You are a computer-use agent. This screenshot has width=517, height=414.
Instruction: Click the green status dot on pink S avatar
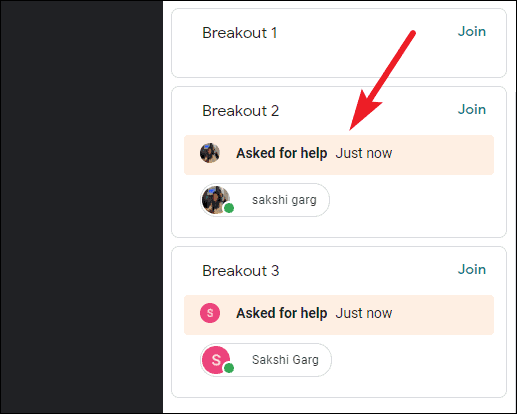(229, 368)
